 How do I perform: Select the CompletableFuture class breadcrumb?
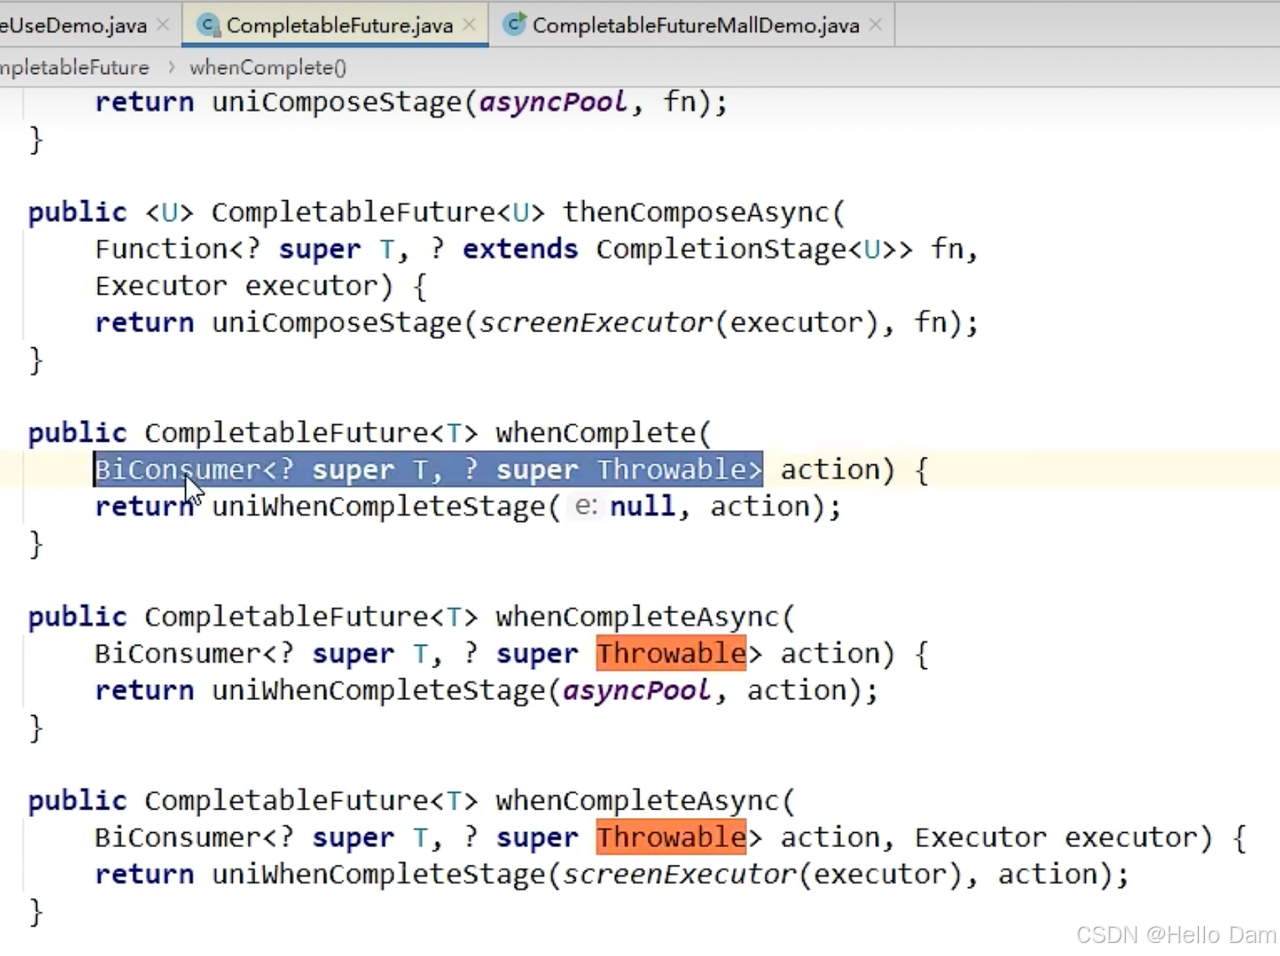click(x=74, y=67)
